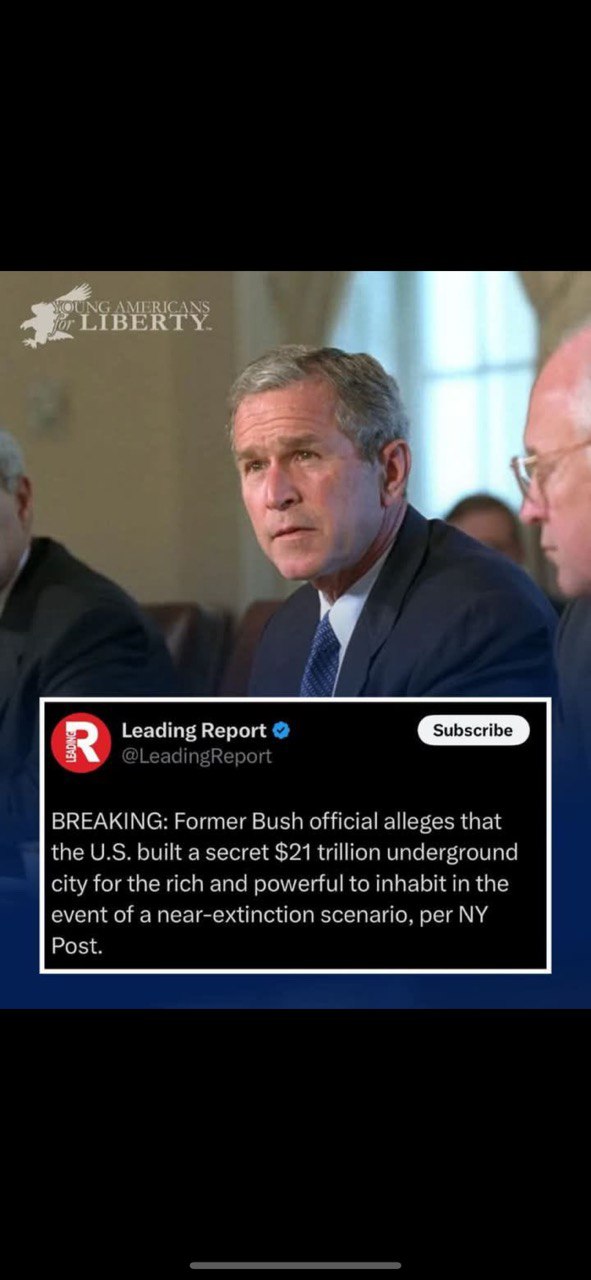Tap the home indicator bar at the bottom
Viewport: 591px width, 1280px height.
[x=296, y=1265]
